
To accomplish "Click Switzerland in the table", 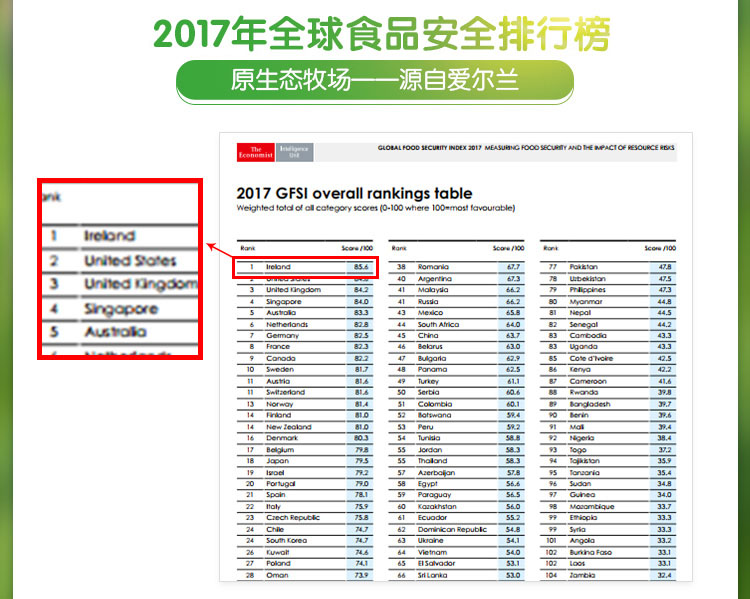I will (x=286, y=392).
